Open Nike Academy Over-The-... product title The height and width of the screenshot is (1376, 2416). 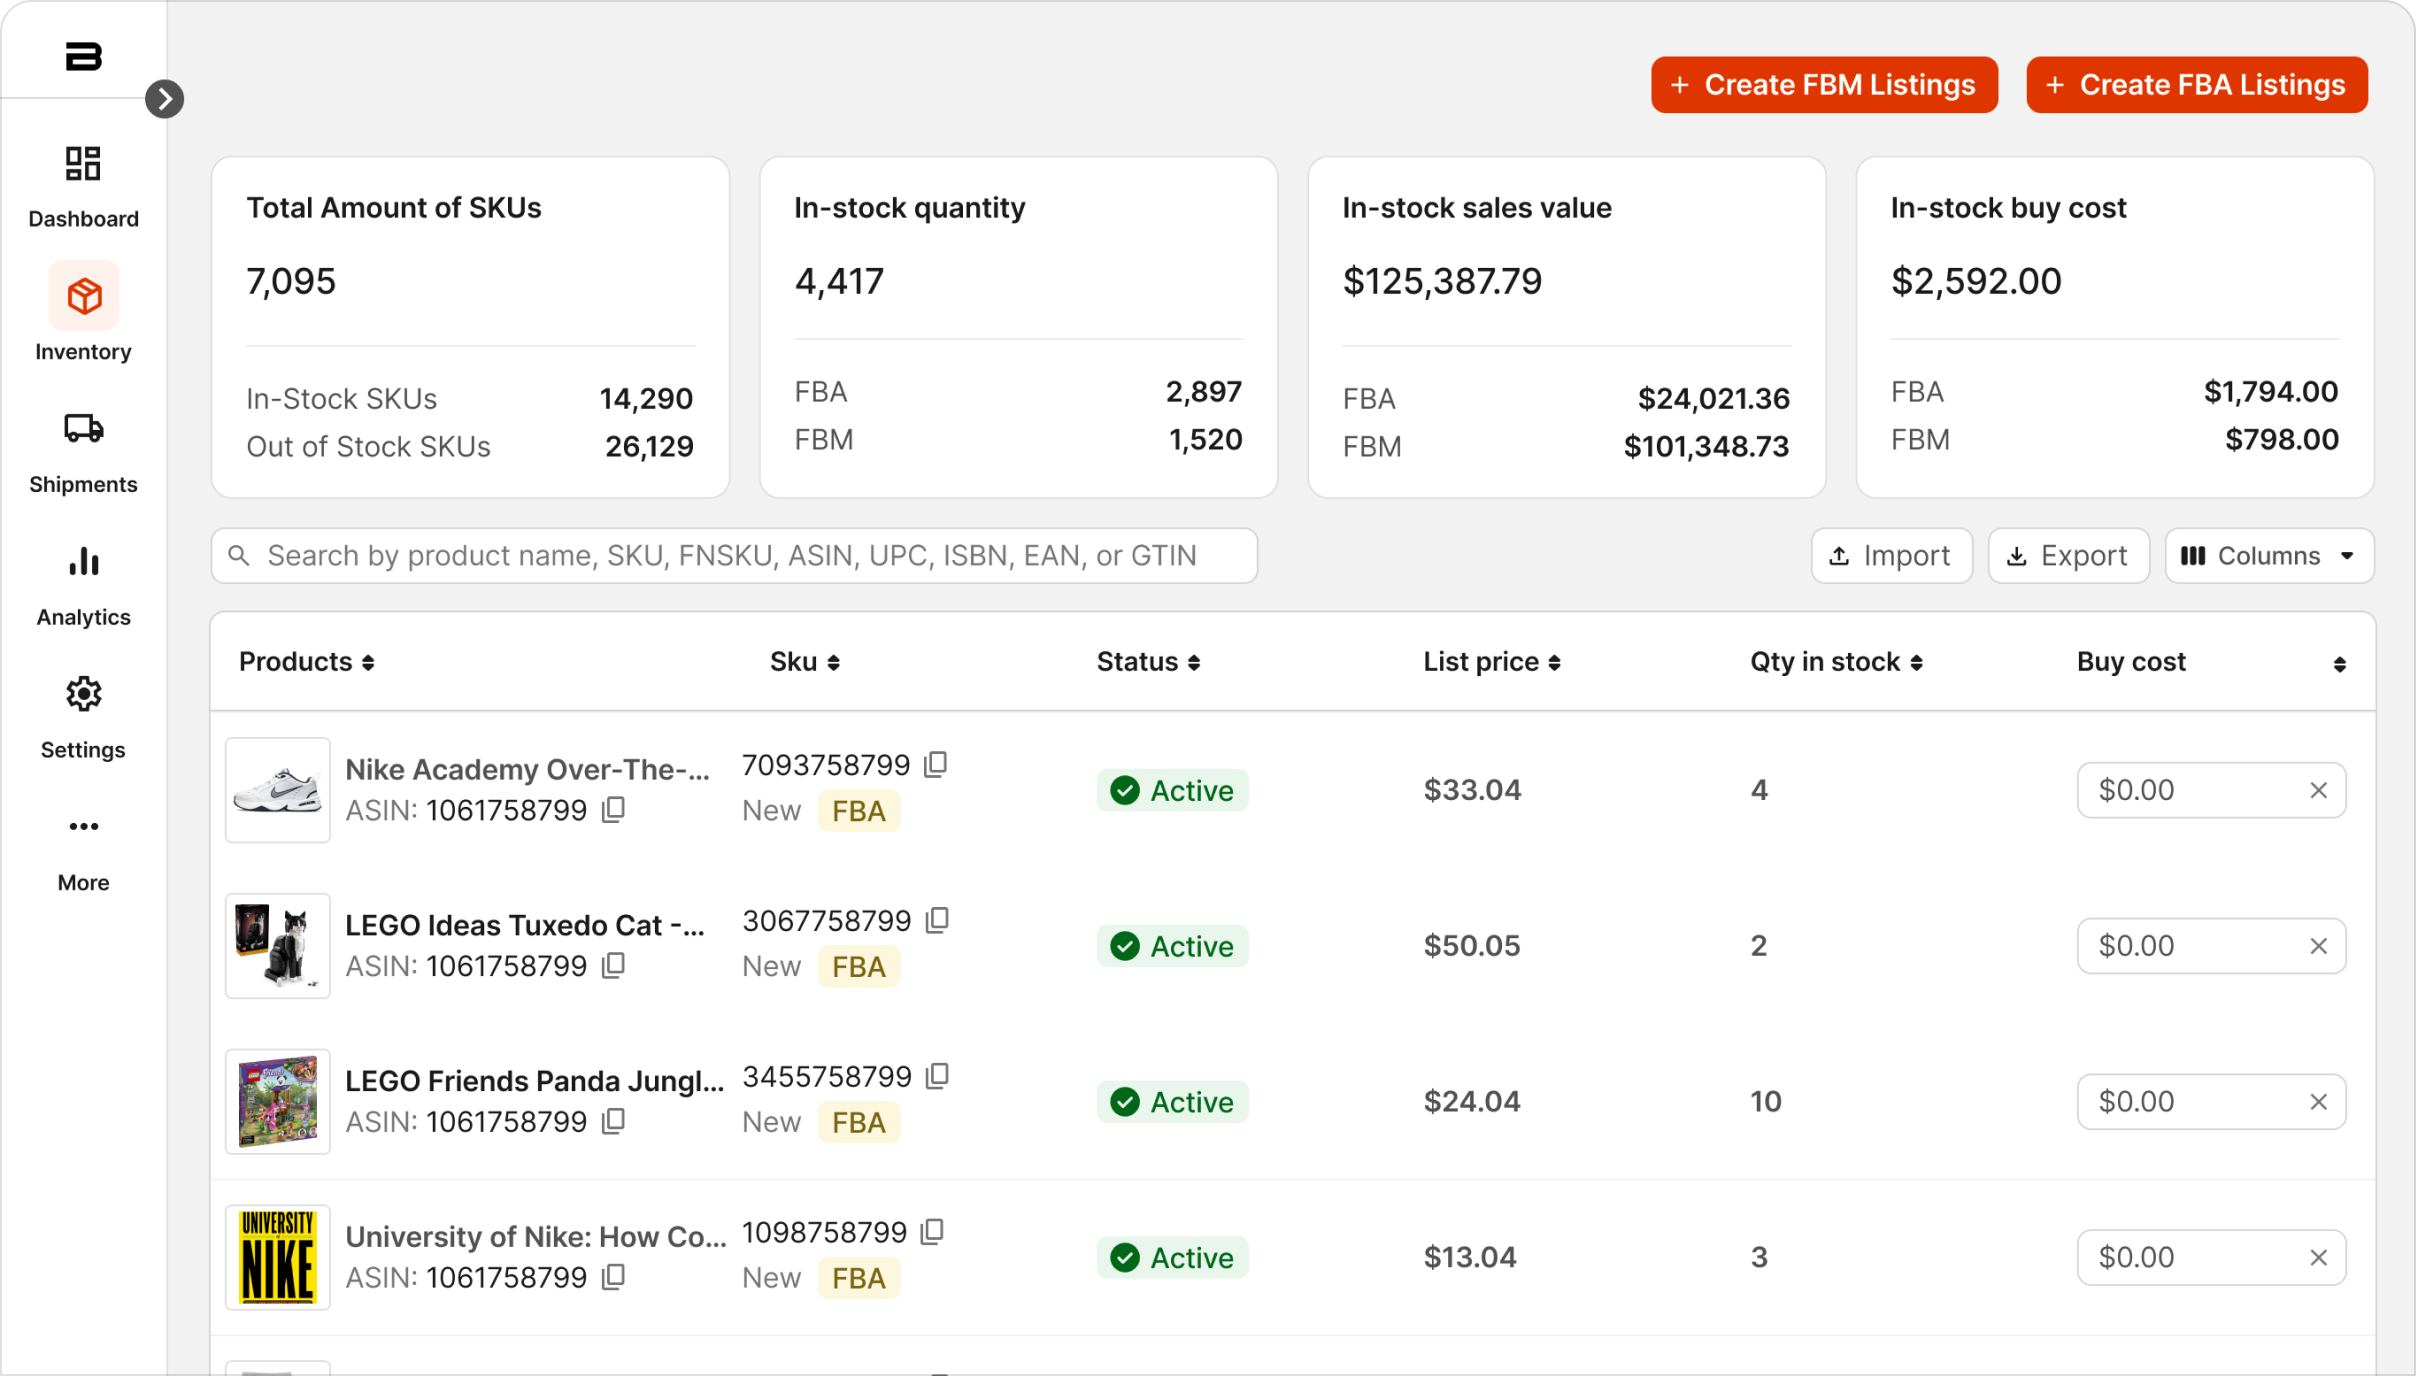pos(527,769)
